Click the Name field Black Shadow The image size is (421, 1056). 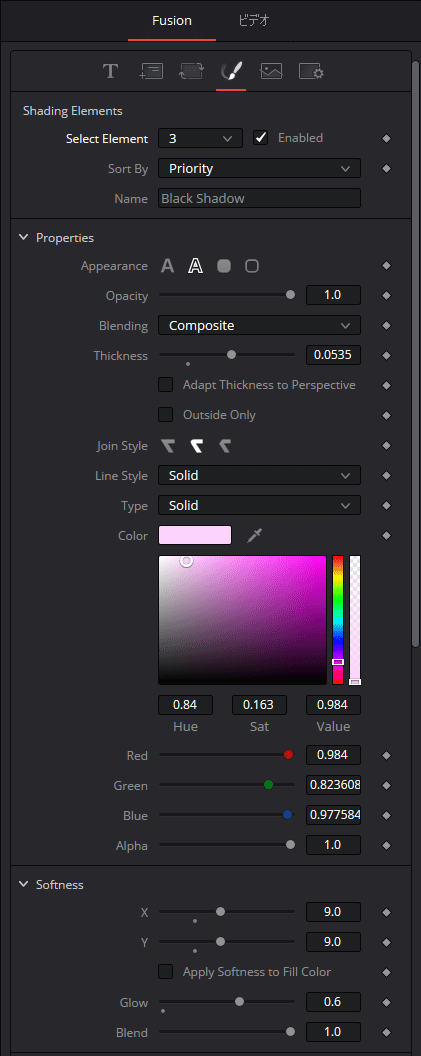[259, 199]
